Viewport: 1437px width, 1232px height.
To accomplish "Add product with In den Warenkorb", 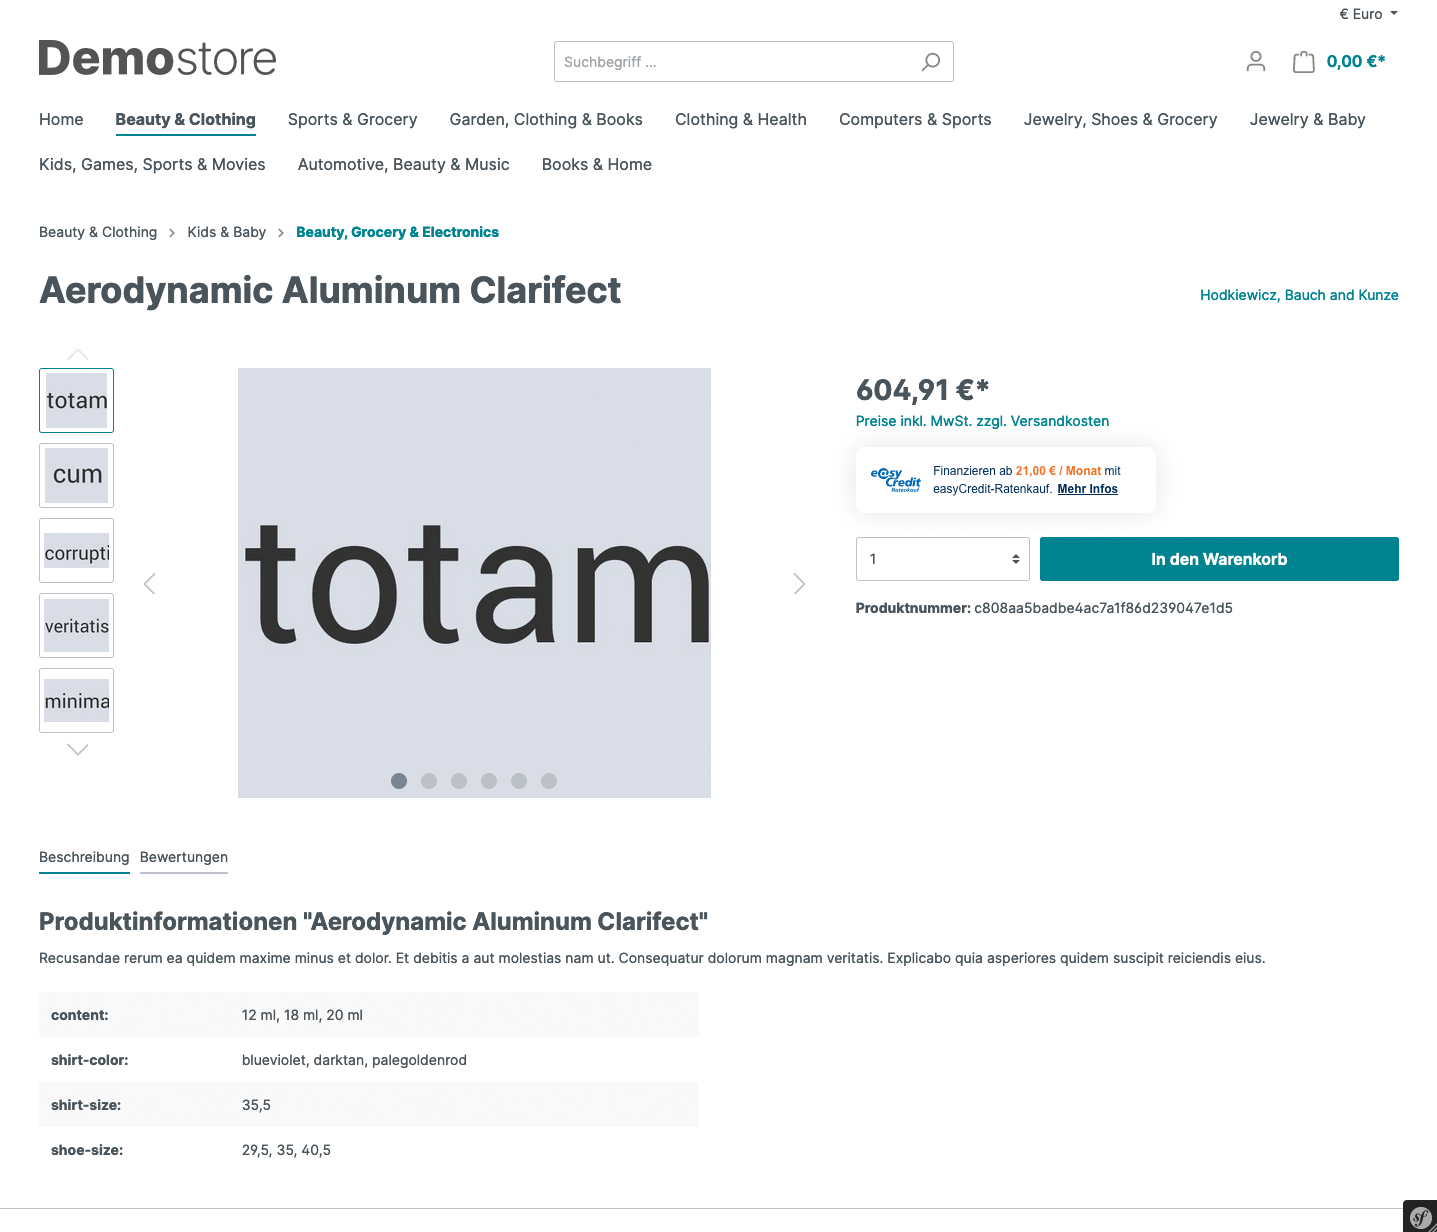I will pyautogui.click(x=1219, y=559).
